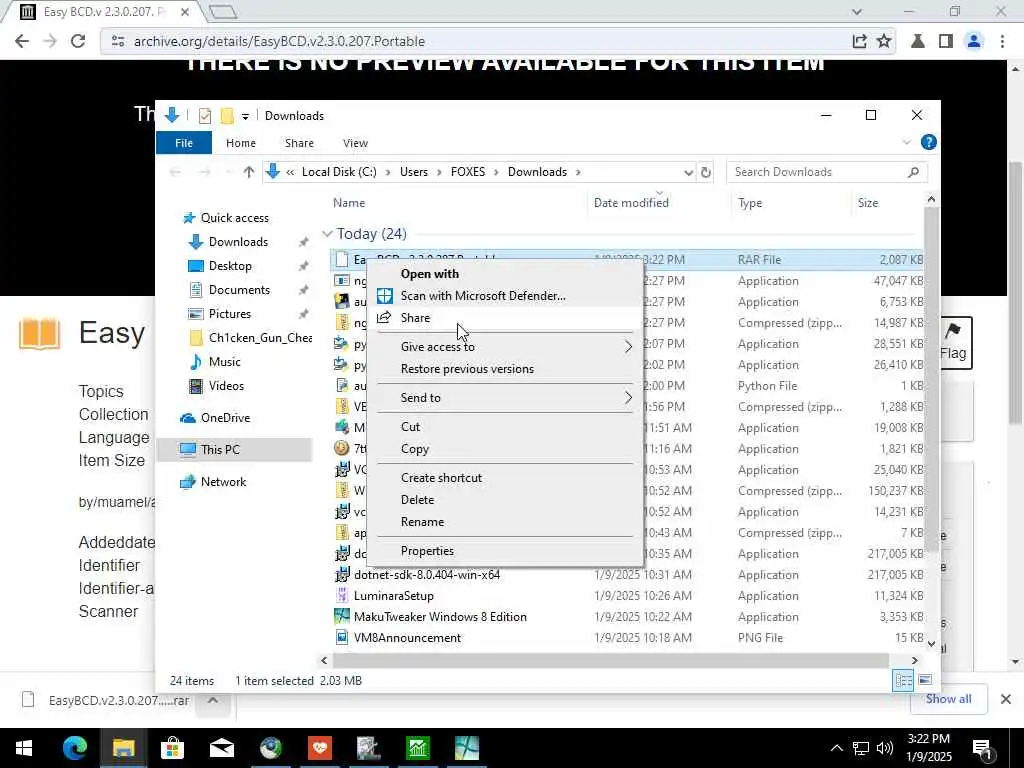This screenshot has width=1024, height=768.
Task: Switch to the Share ribbon tab
Action: click(x=299, y=143)
